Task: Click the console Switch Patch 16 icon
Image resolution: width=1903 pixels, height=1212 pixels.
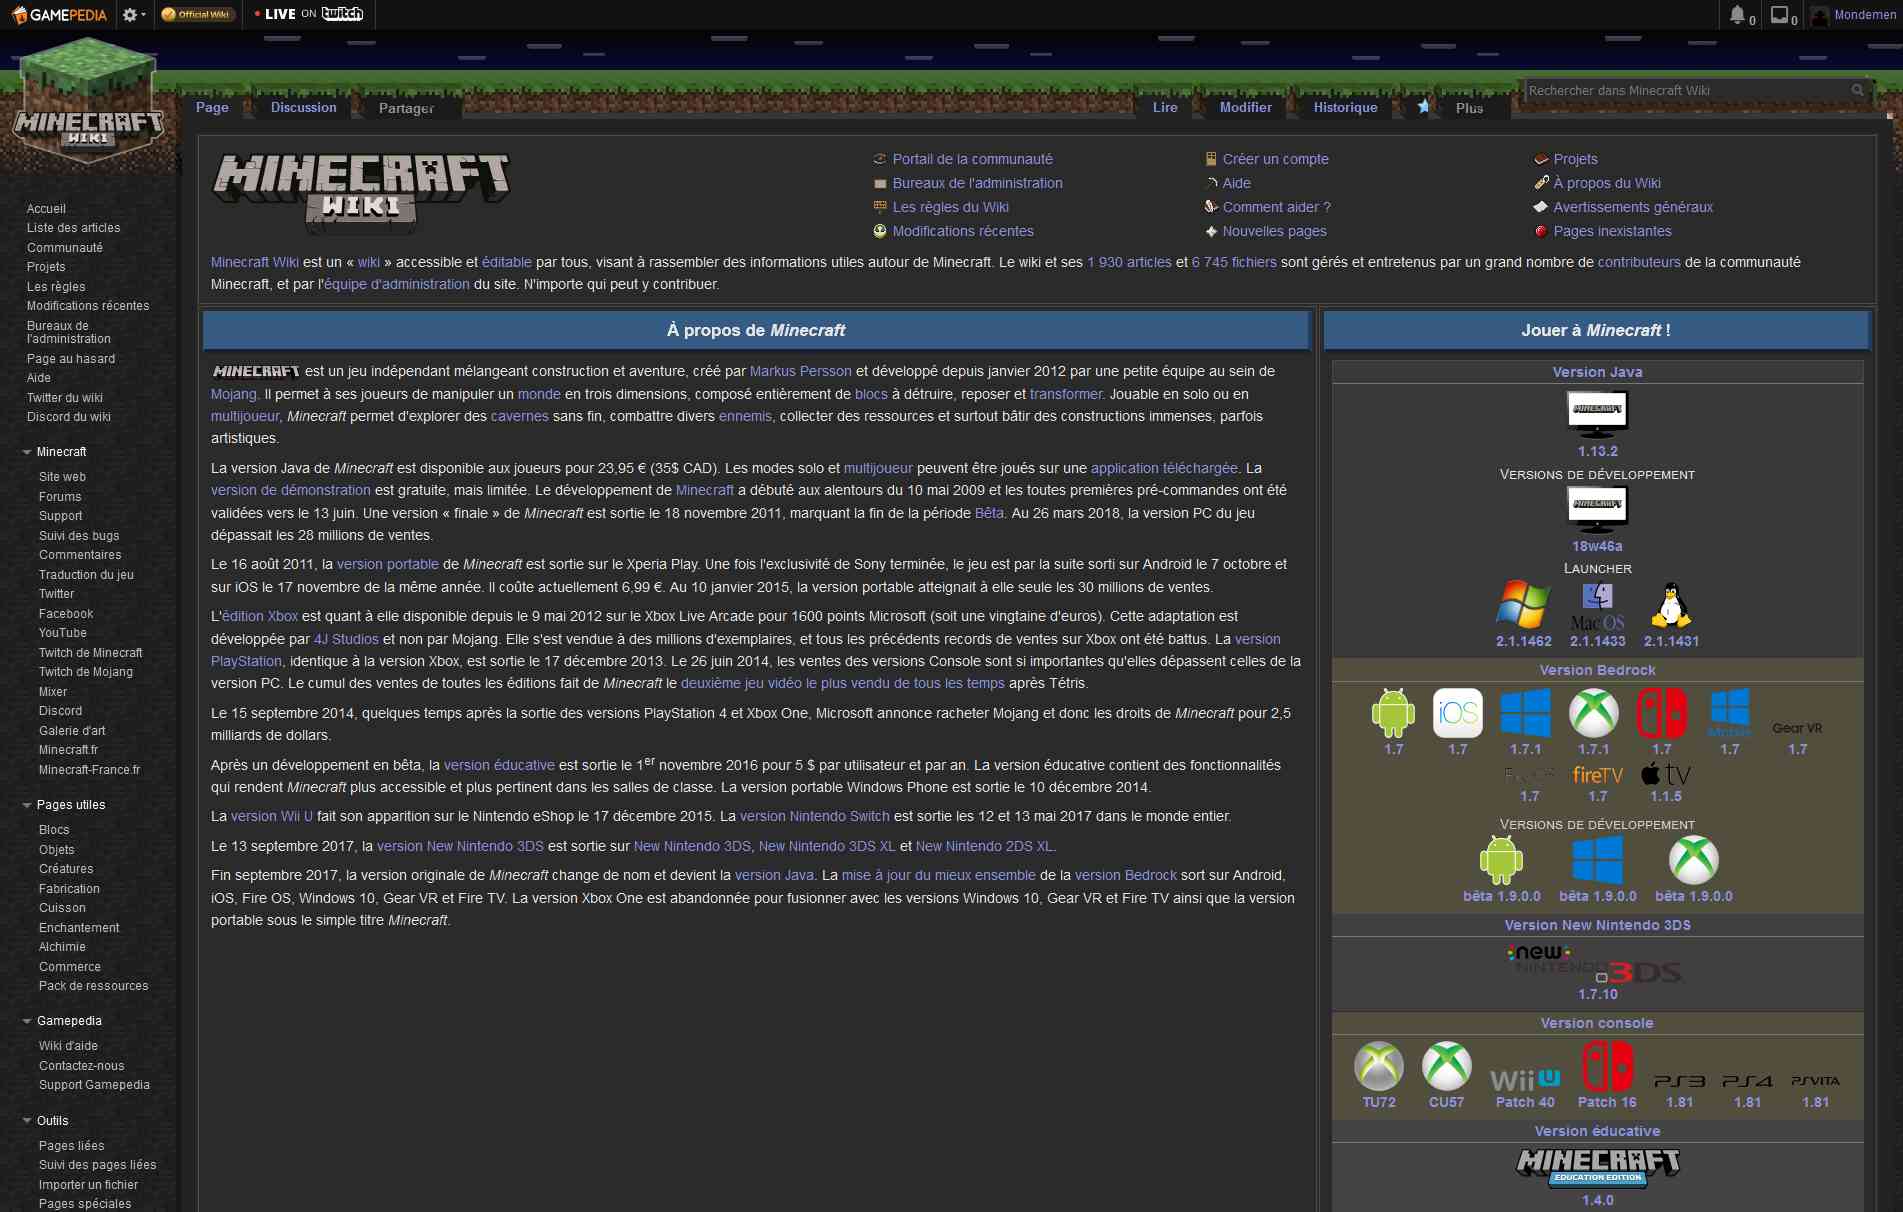Action: [x=1607, y=1066]
